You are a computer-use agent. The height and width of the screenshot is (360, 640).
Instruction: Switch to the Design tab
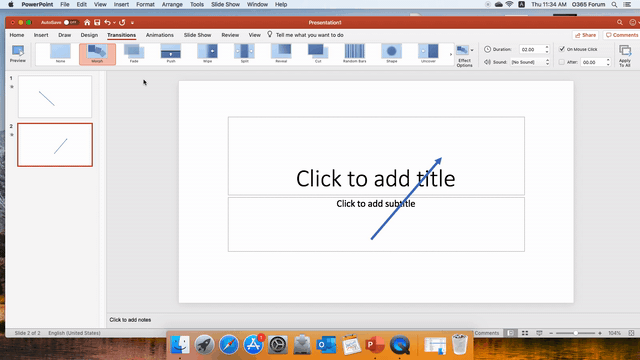pyautogui.click(x=89, y=35)
